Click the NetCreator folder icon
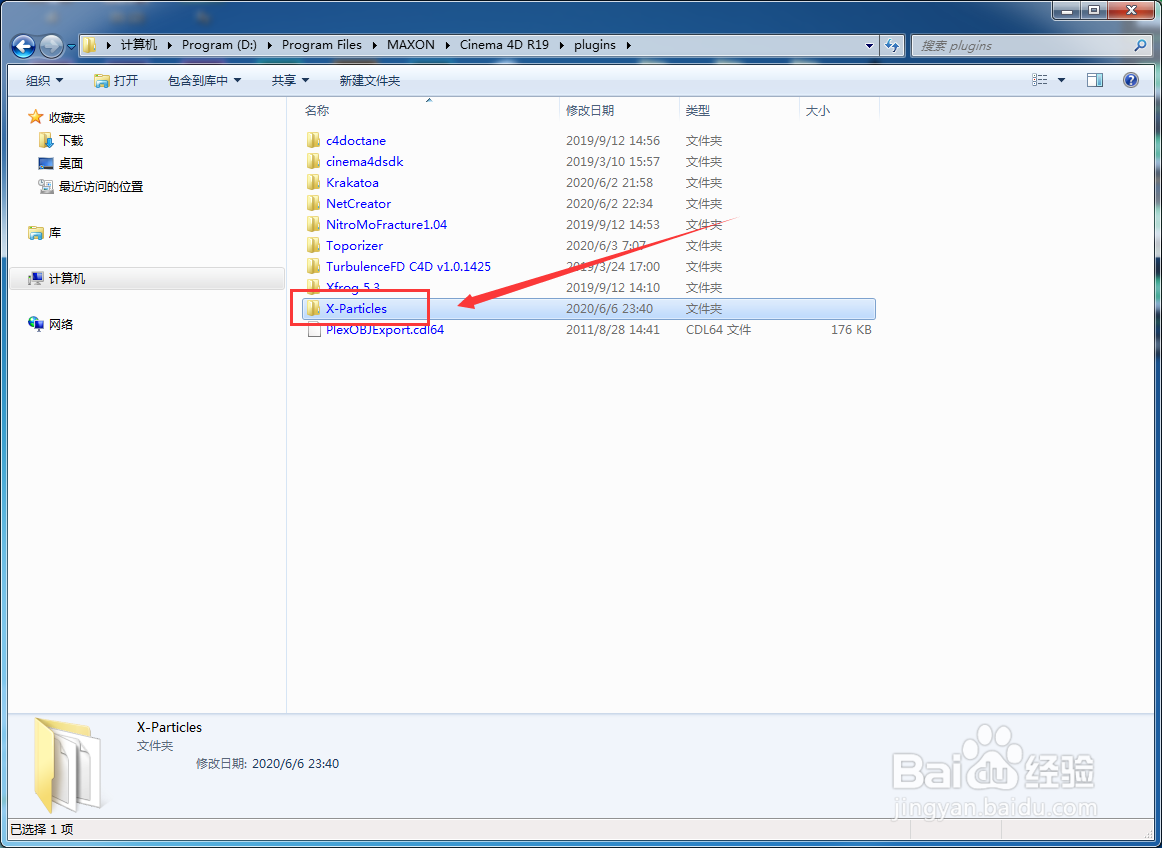Viewport: 1162px width, 848px height. (x=313, y=203)
